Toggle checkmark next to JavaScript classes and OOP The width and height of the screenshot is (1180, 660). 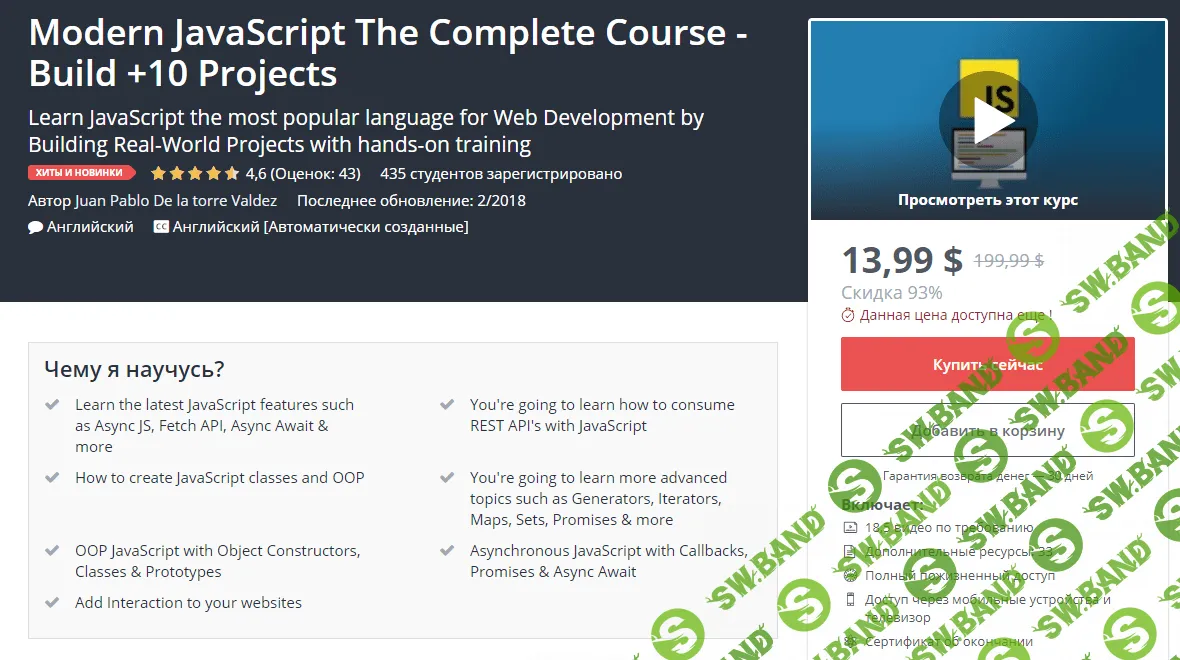coord(53,477)
